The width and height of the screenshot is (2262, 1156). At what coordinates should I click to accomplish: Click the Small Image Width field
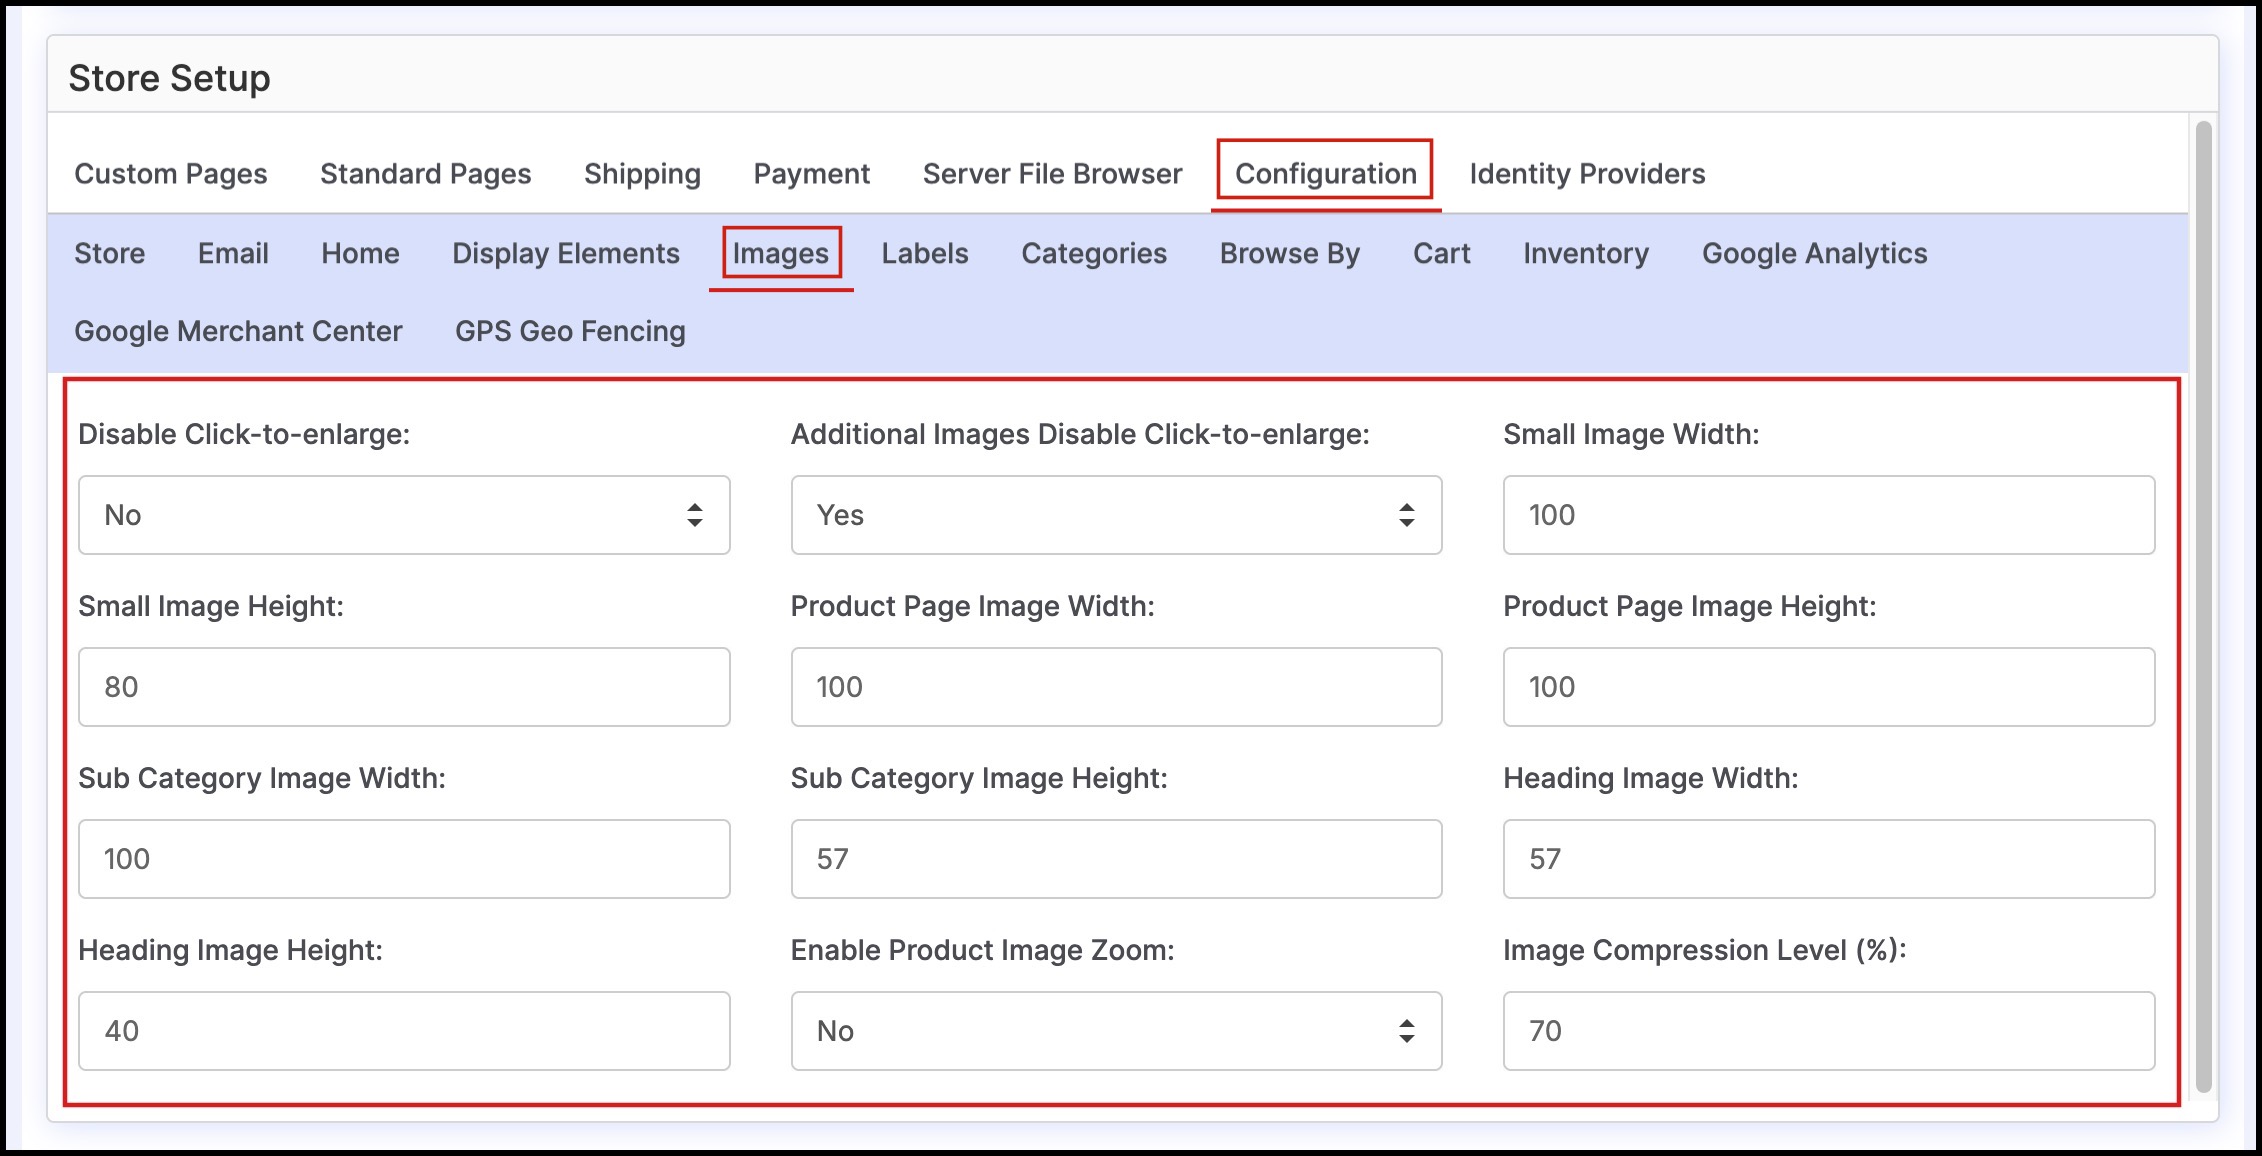tap(1828, 515)
